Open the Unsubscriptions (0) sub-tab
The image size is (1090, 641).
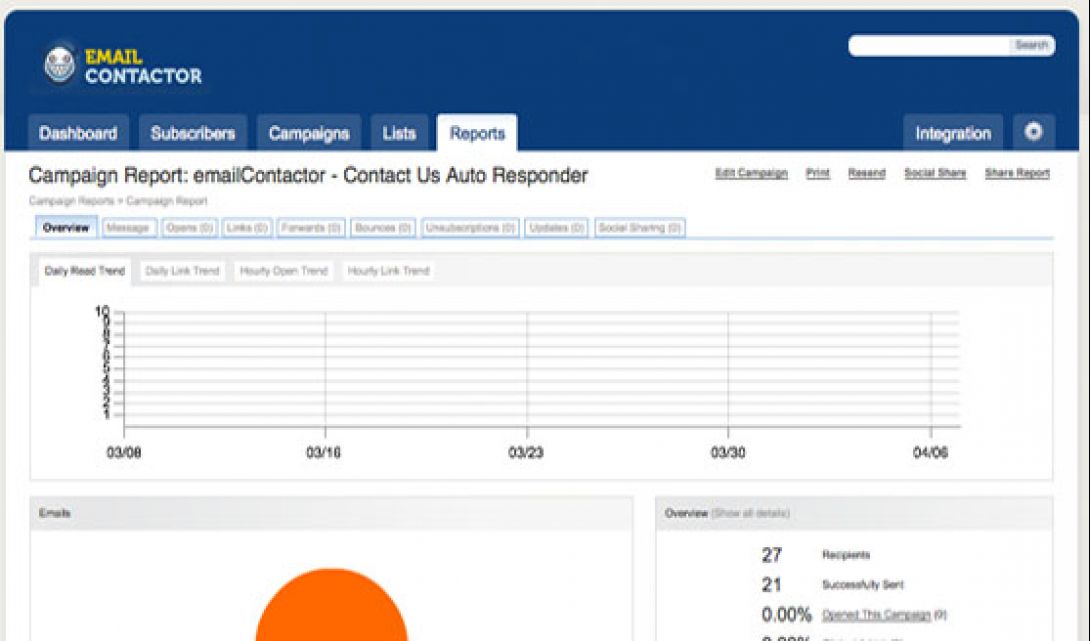(470, 227)
